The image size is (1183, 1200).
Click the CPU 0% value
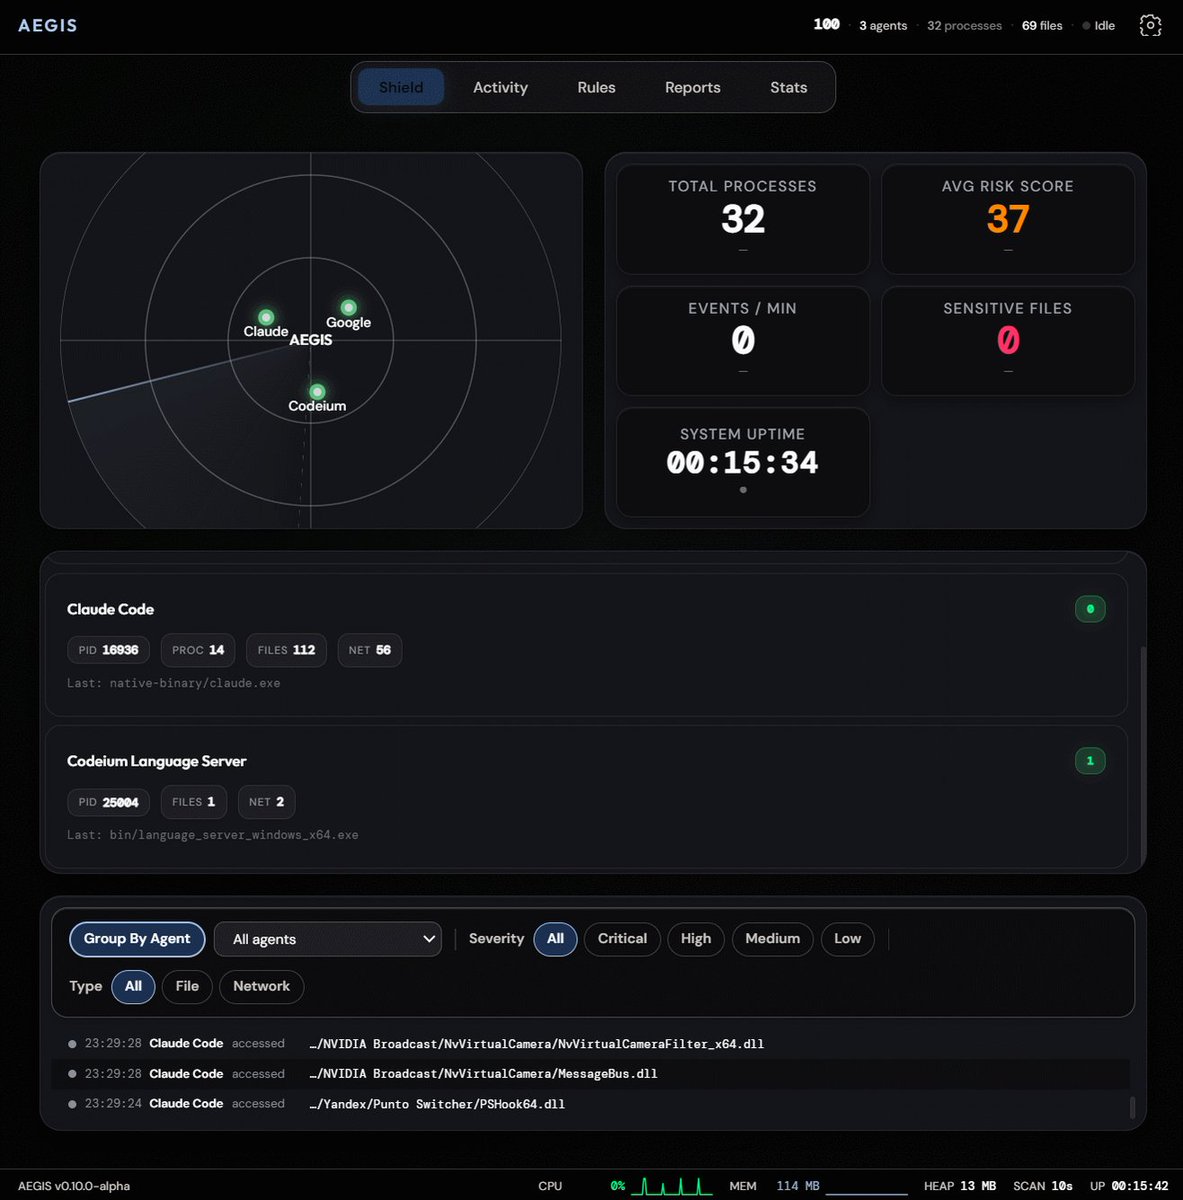click(x=618, y=1186)
